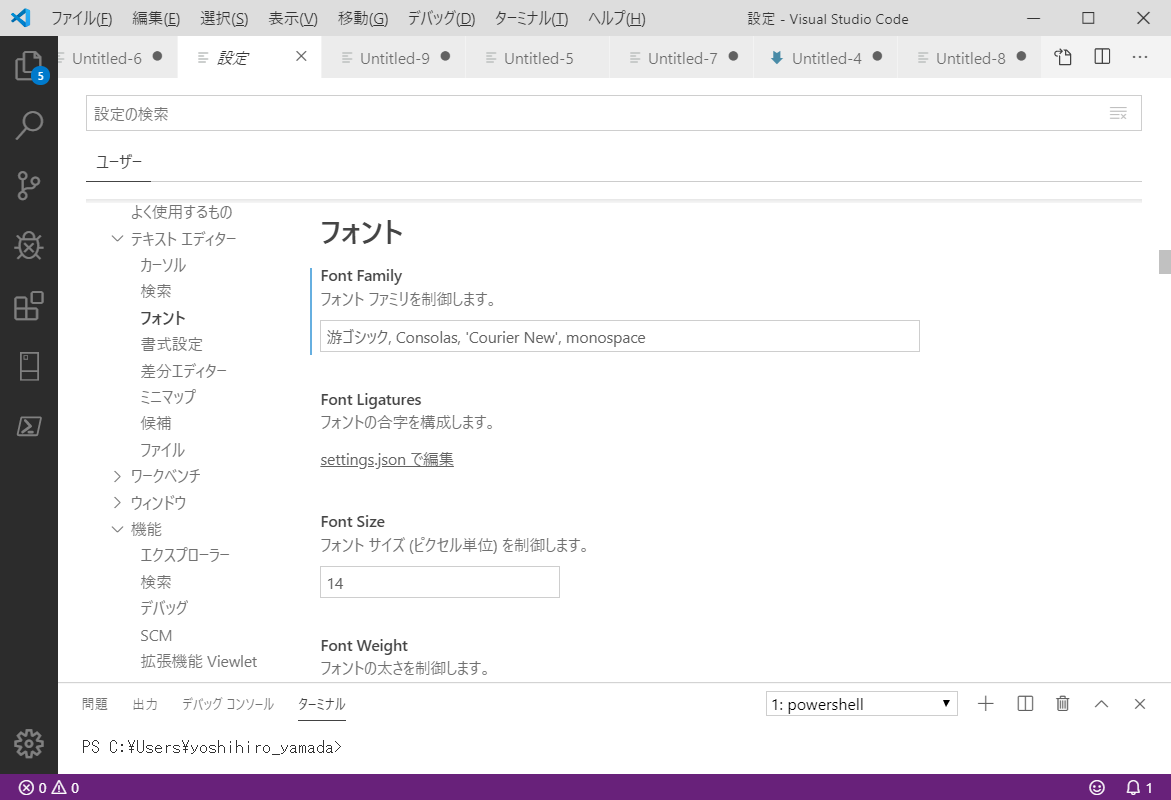Expand the ワークベンチ tree section

point(117,476)
